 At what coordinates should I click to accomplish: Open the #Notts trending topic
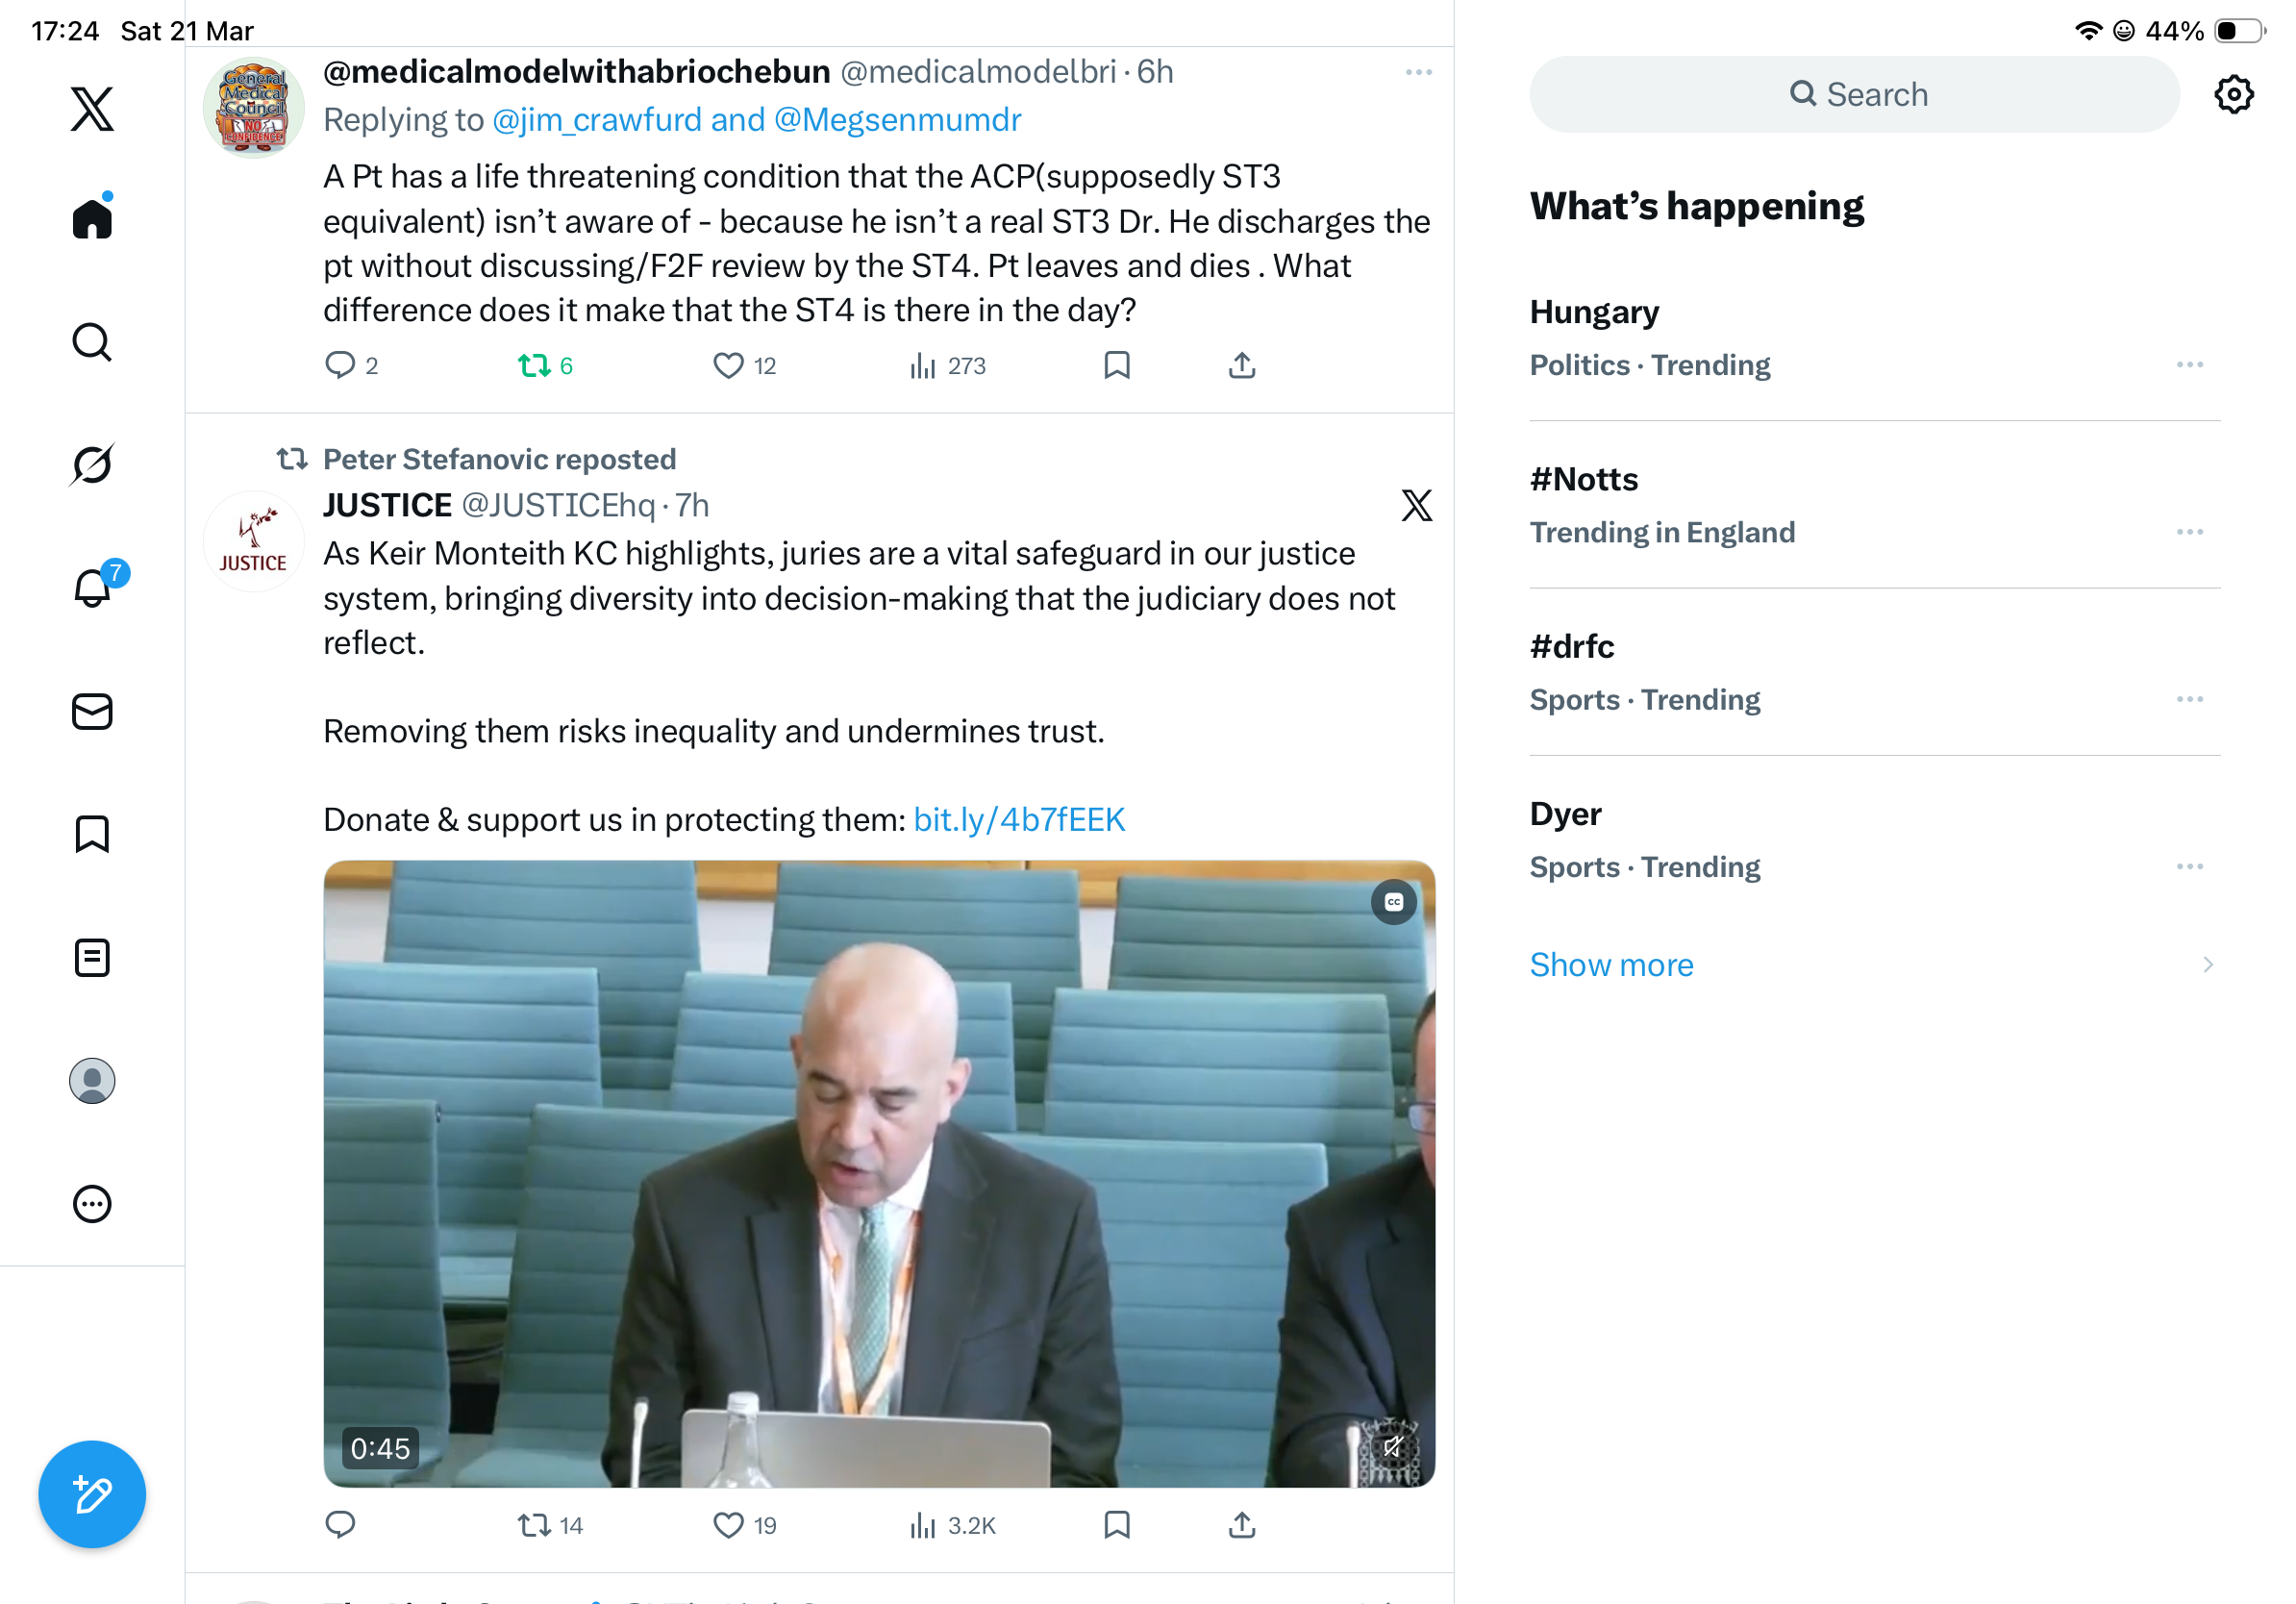(1873, 505)
